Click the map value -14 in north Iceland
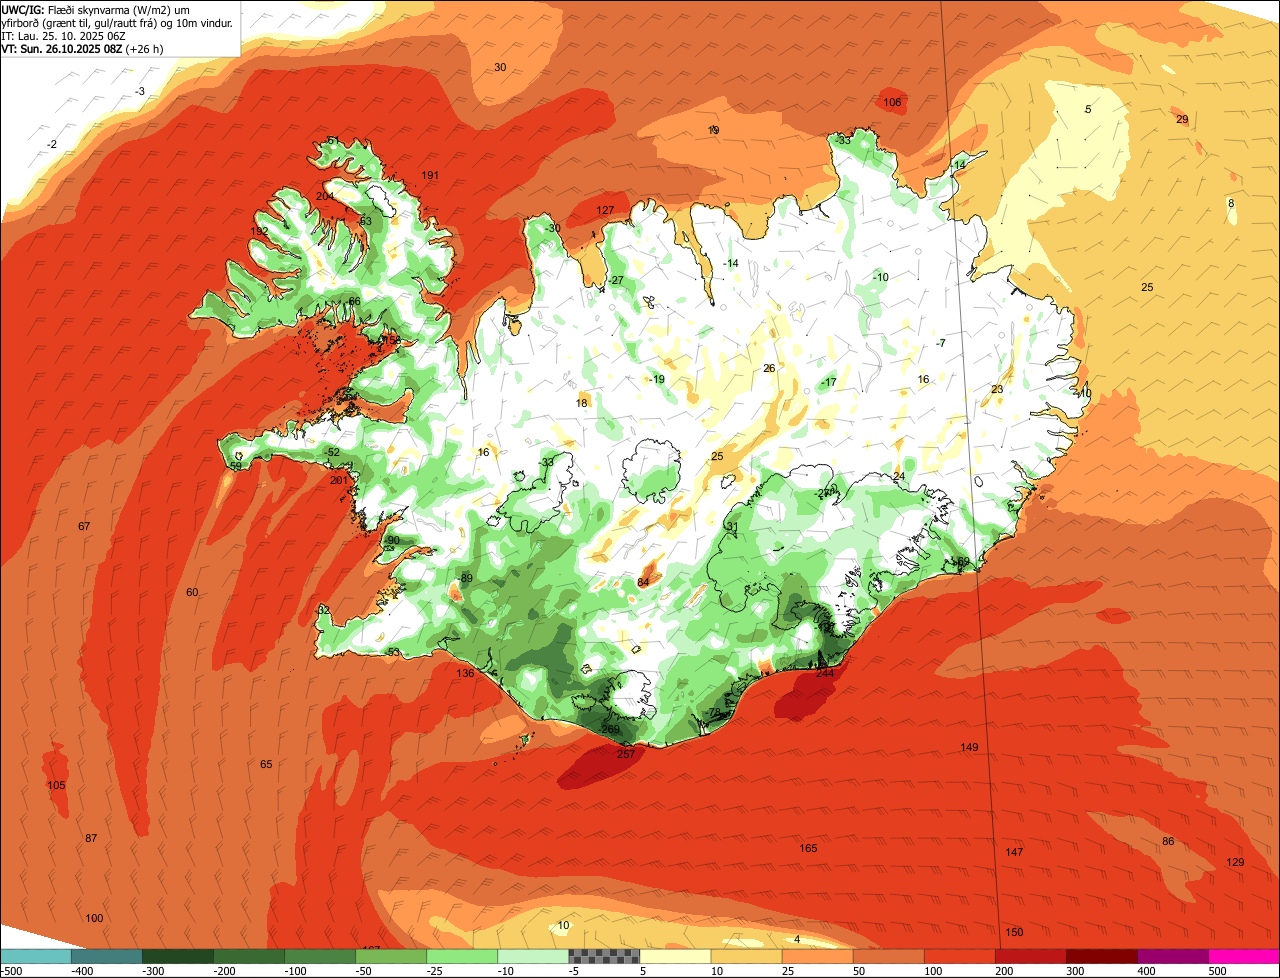The height and width of the screenshot is (978, 1280). pos(731,263)
